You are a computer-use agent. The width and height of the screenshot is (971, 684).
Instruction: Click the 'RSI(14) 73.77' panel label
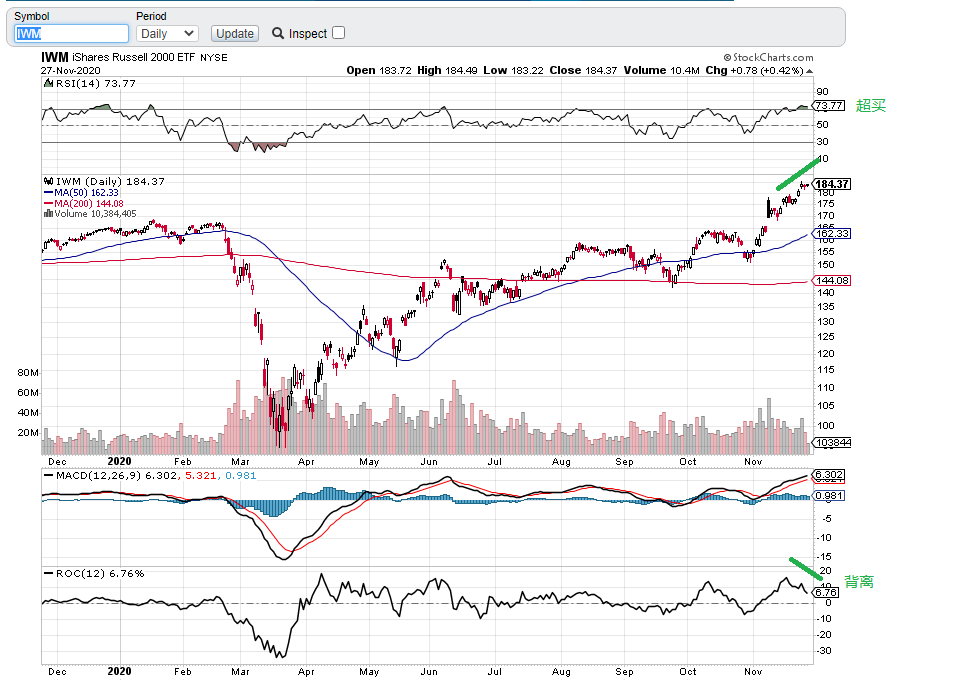[x=95, y=84]
